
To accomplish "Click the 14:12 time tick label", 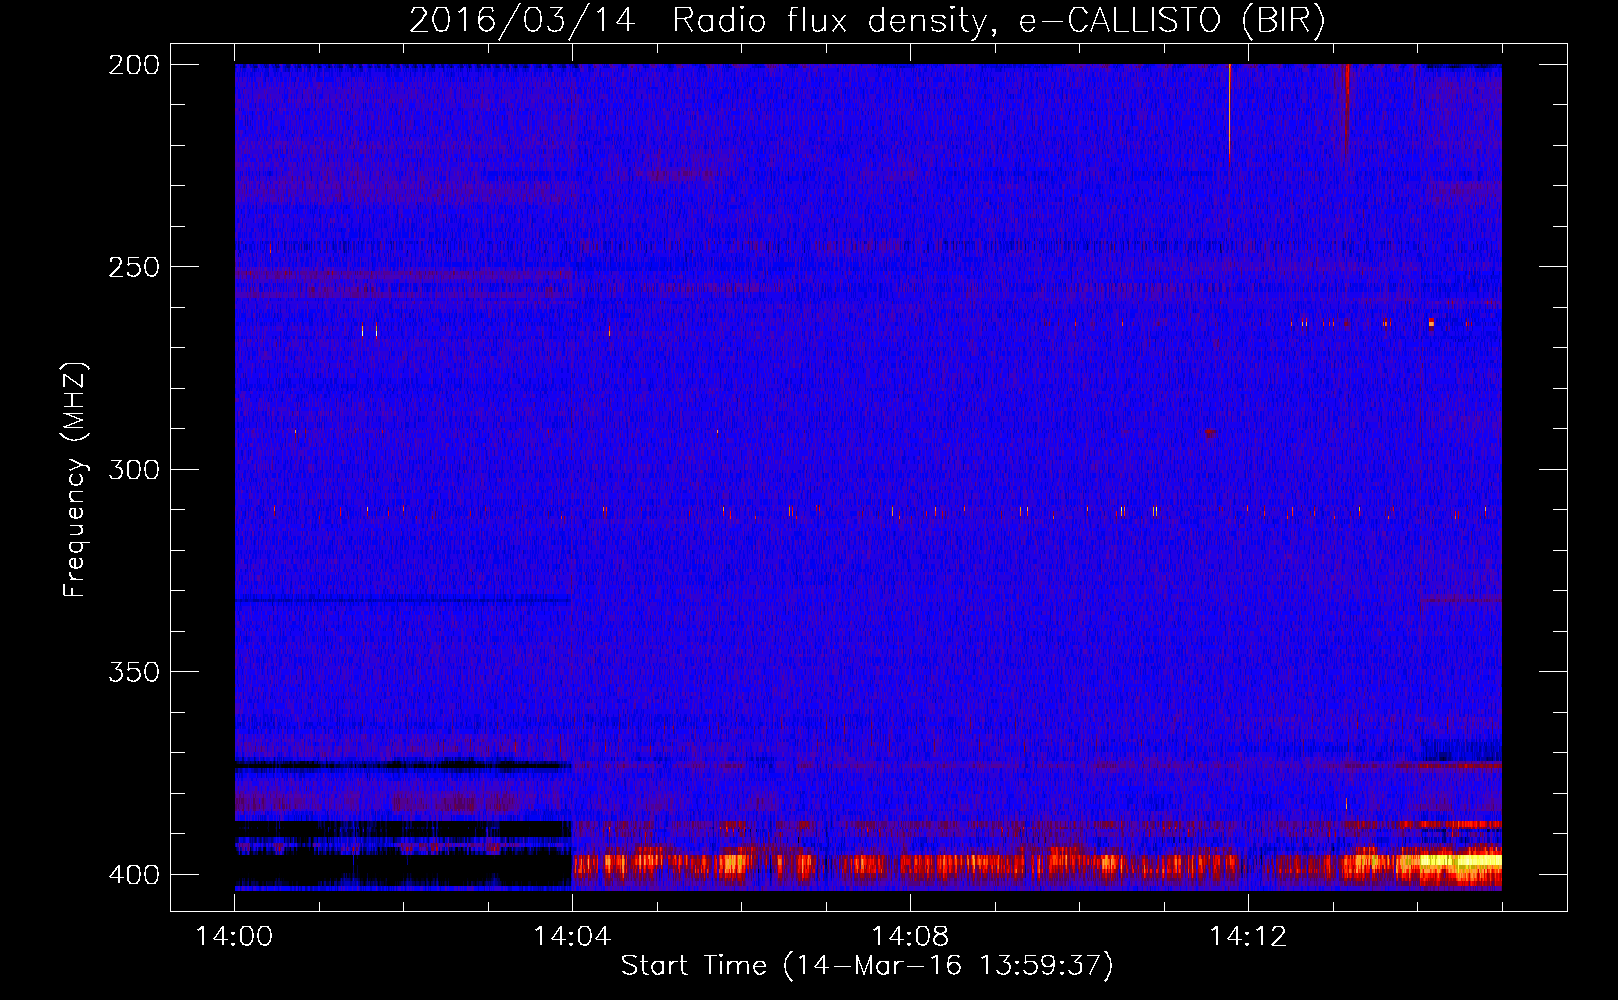I will coord(1248,937).
